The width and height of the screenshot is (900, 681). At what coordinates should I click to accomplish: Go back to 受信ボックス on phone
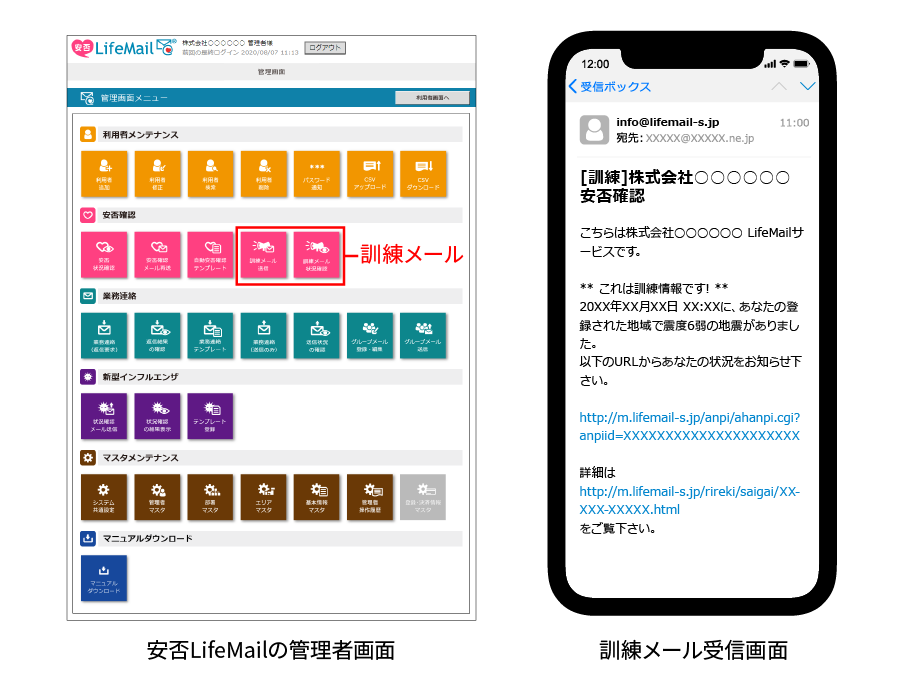point(610,87)
